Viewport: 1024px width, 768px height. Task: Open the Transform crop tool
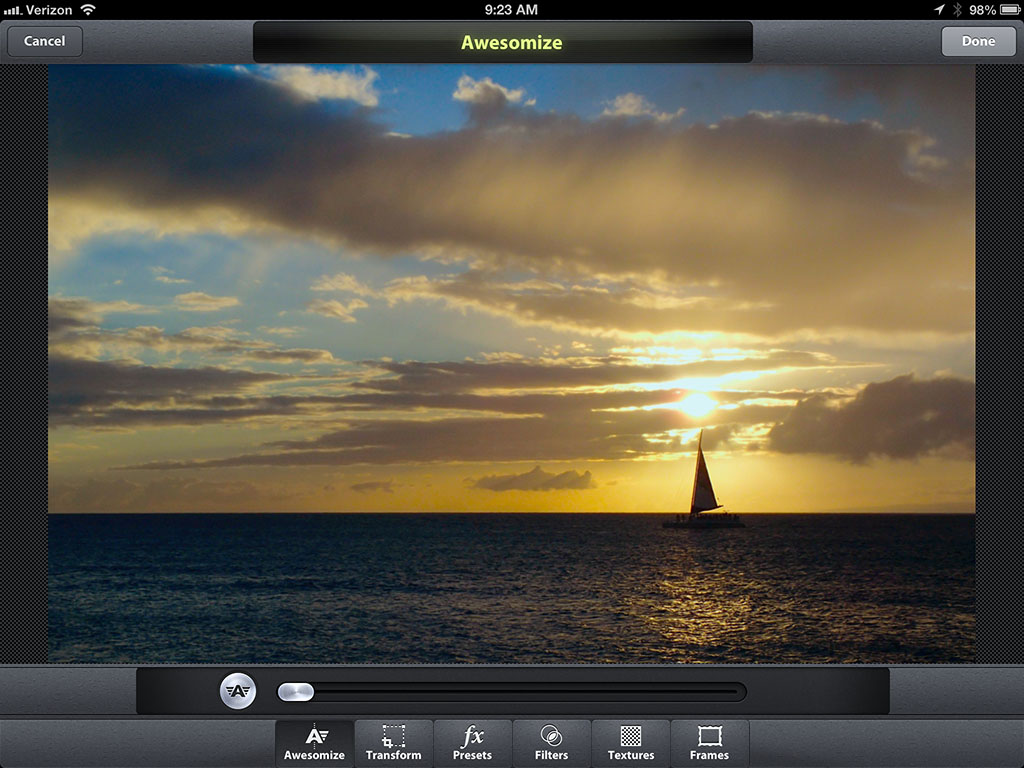click(x=393, y=743)
